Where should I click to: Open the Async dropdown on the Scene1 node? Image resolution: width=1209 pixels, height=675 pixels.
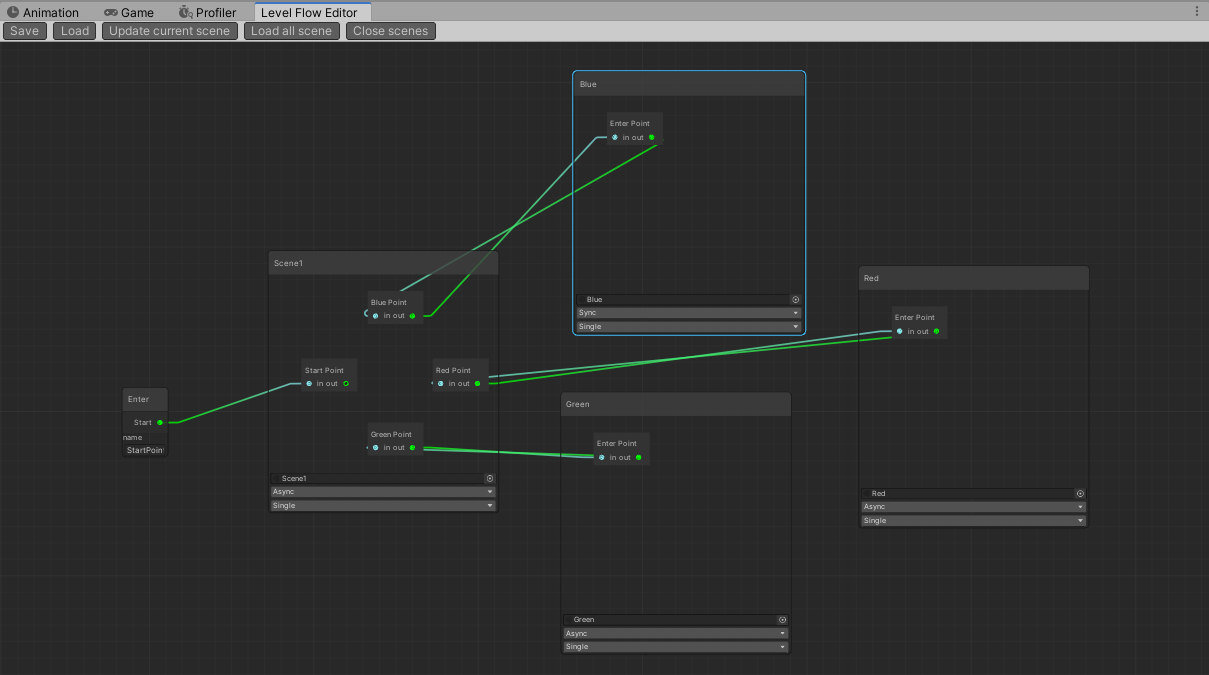(382, 492)
